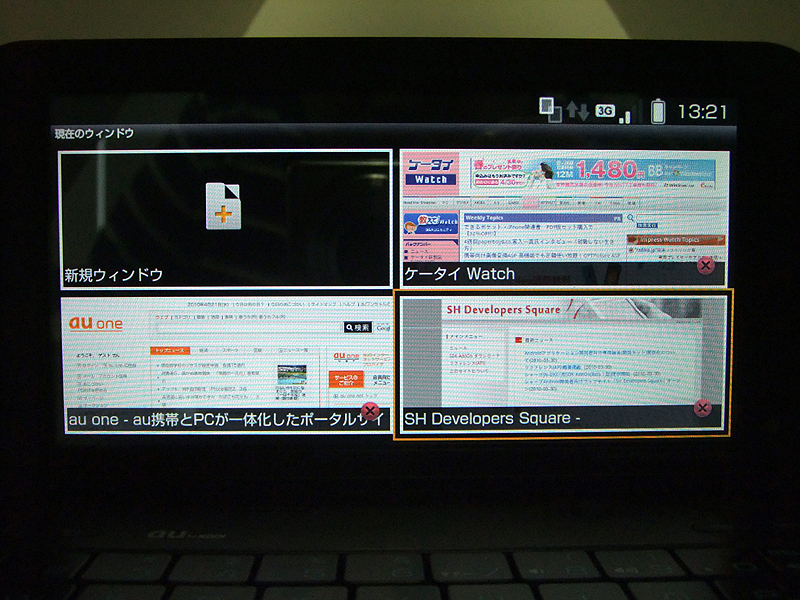Tap the signal strength bars icon
Screen dimensions: 800x600
pyautogui.click(x=625, y=117)
